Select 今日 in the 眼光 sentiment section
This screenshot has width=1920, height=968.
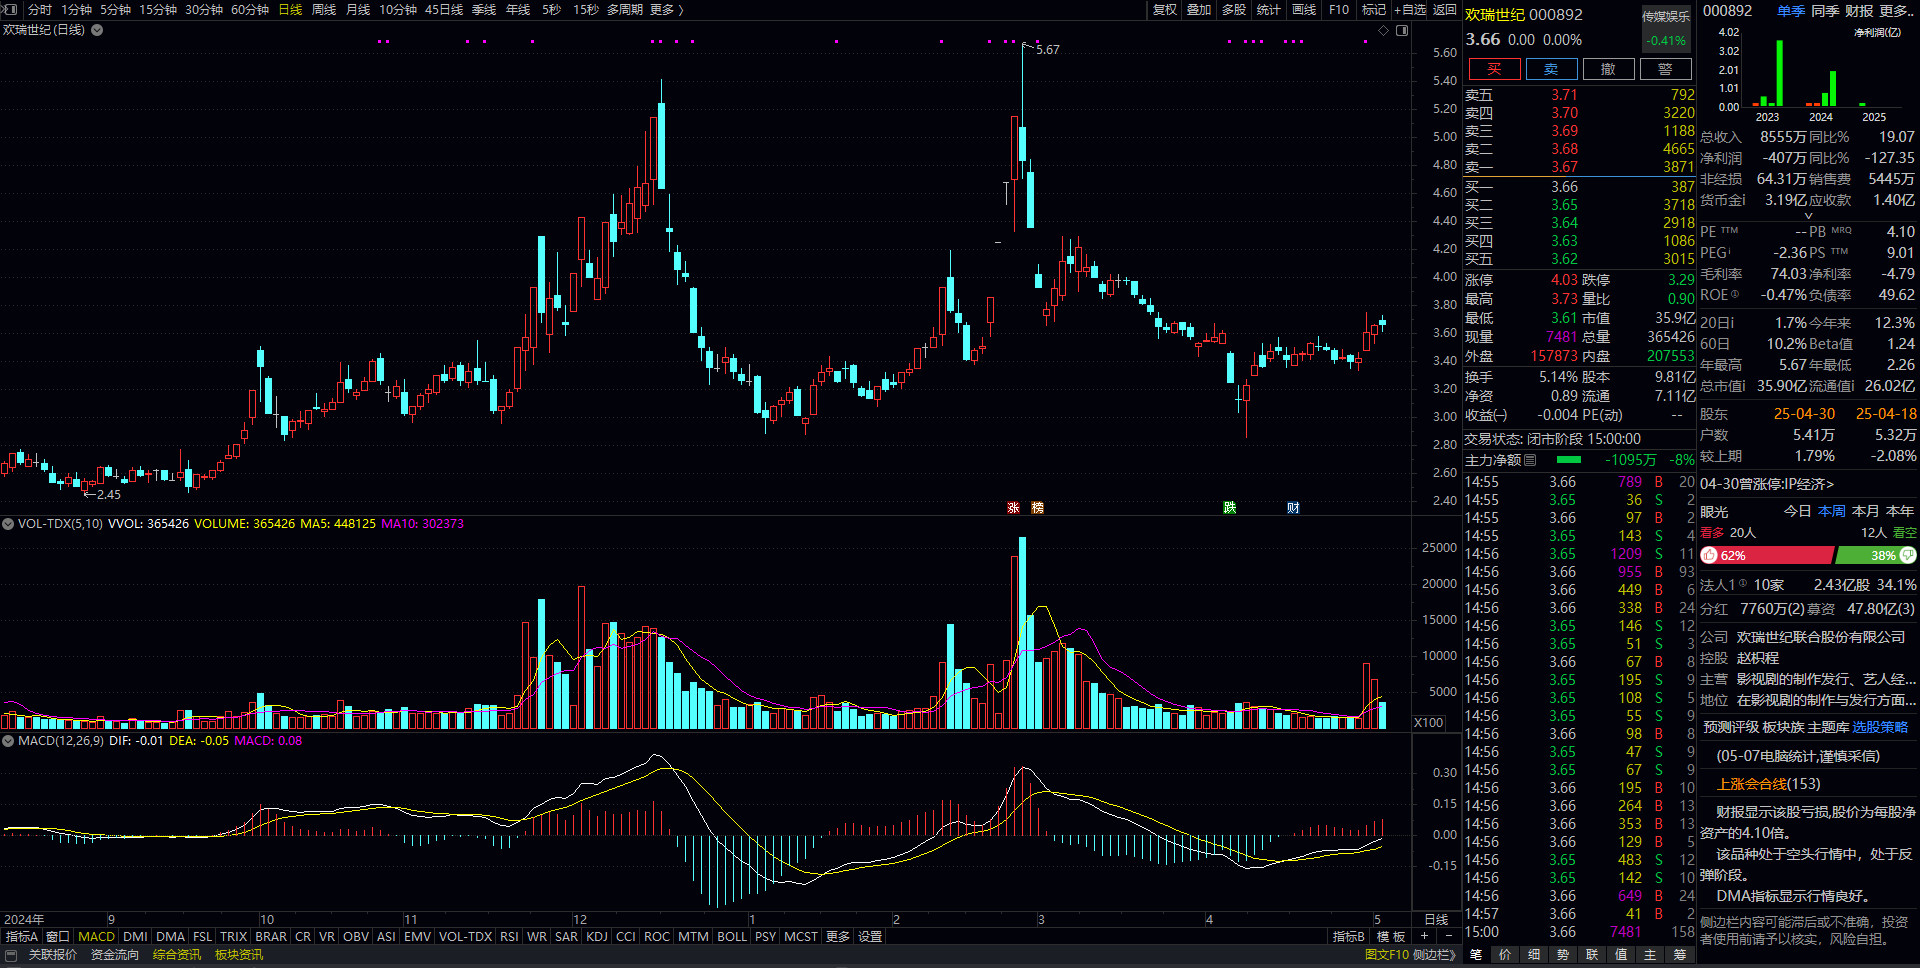point(1798,511)
